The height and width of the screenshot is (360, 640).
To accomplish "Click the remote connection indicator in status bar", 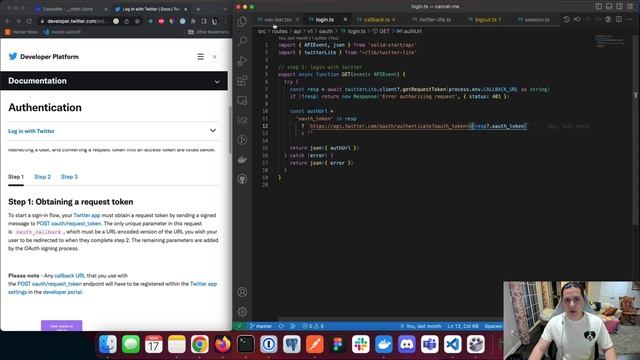I will click(240, 326).
